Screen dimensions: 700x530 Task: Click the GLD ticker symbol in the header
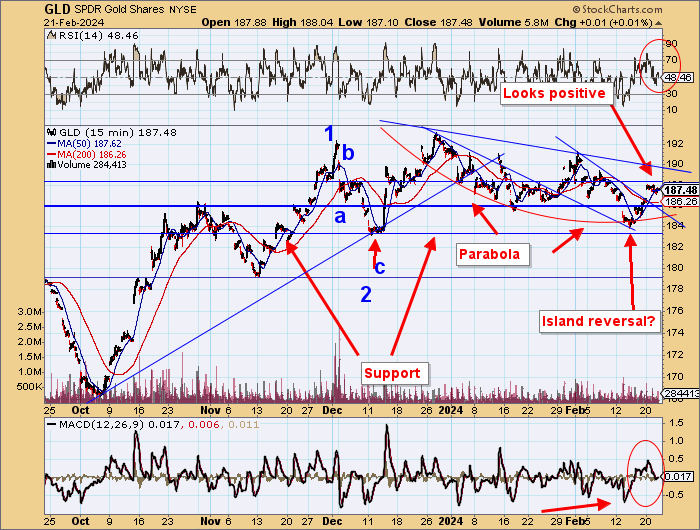pos(58,9)
